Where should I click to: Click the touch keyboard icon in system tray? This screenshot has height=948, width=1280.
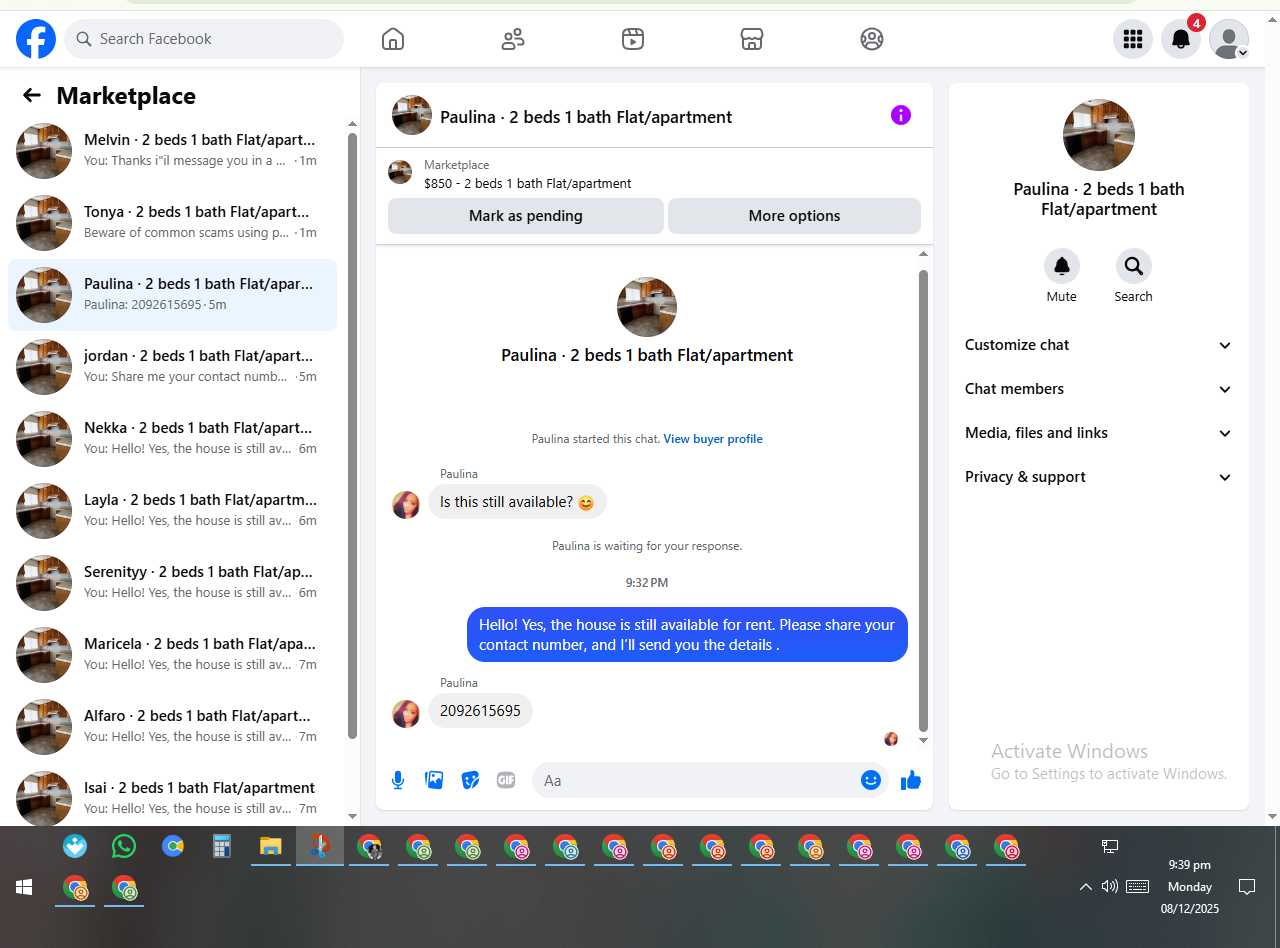(1137, 886)
